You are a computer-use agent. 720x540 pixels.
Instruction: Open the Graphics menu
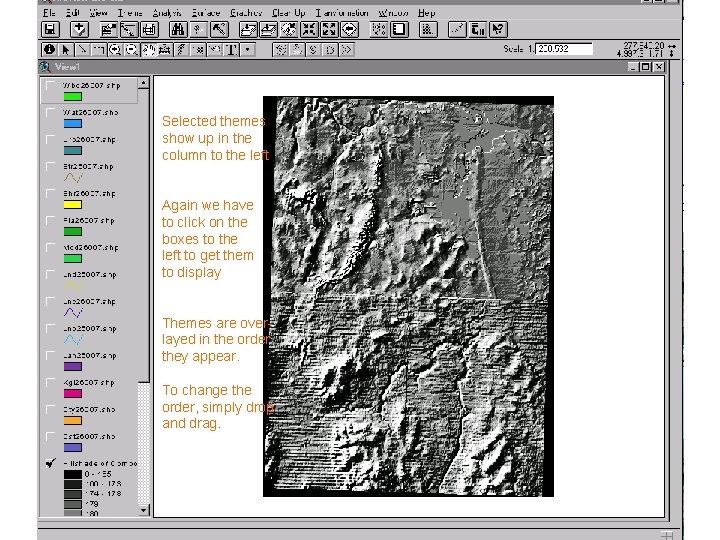tap(246, 13)
